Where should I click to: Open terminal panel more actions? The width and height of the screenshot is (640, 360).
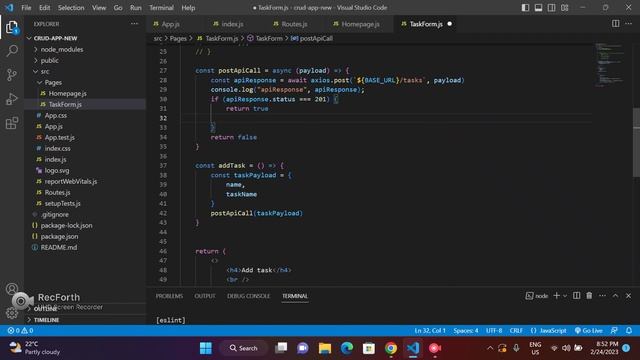coord(602,296)
